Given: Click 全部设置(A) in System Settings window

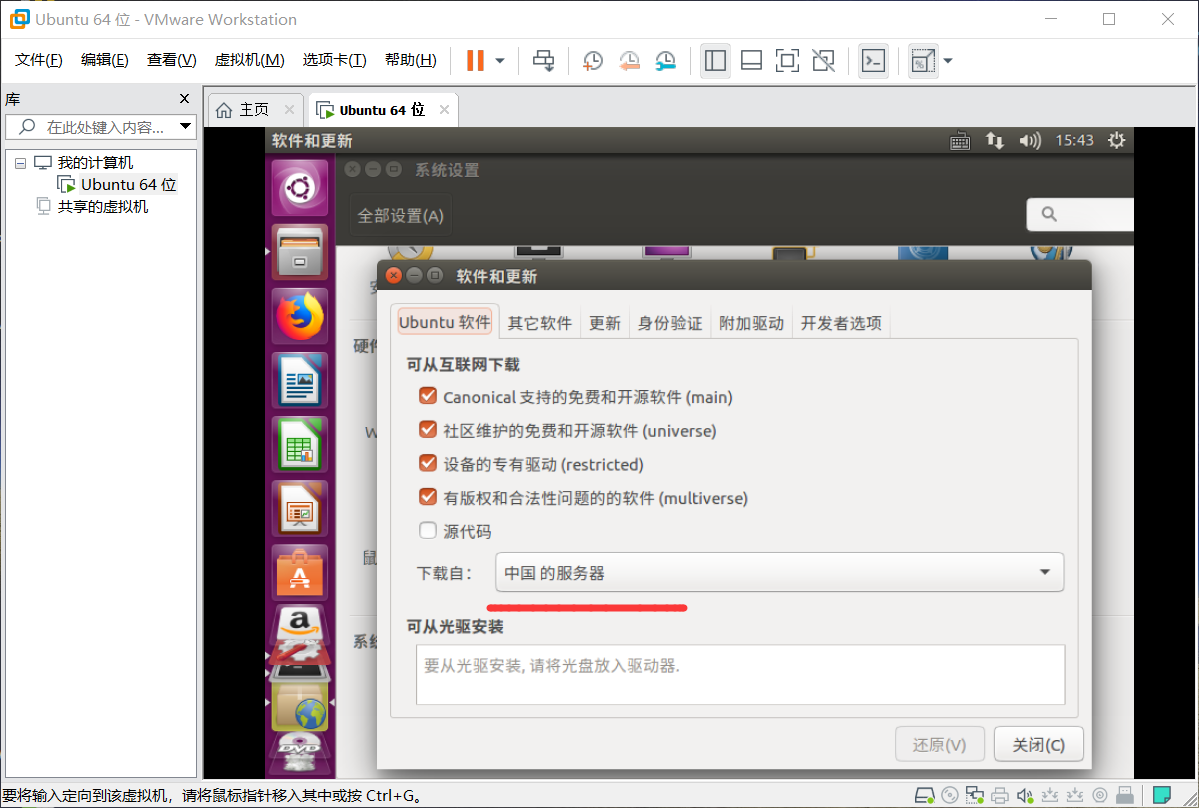Looking at the screenshot, I should (401, 216).
